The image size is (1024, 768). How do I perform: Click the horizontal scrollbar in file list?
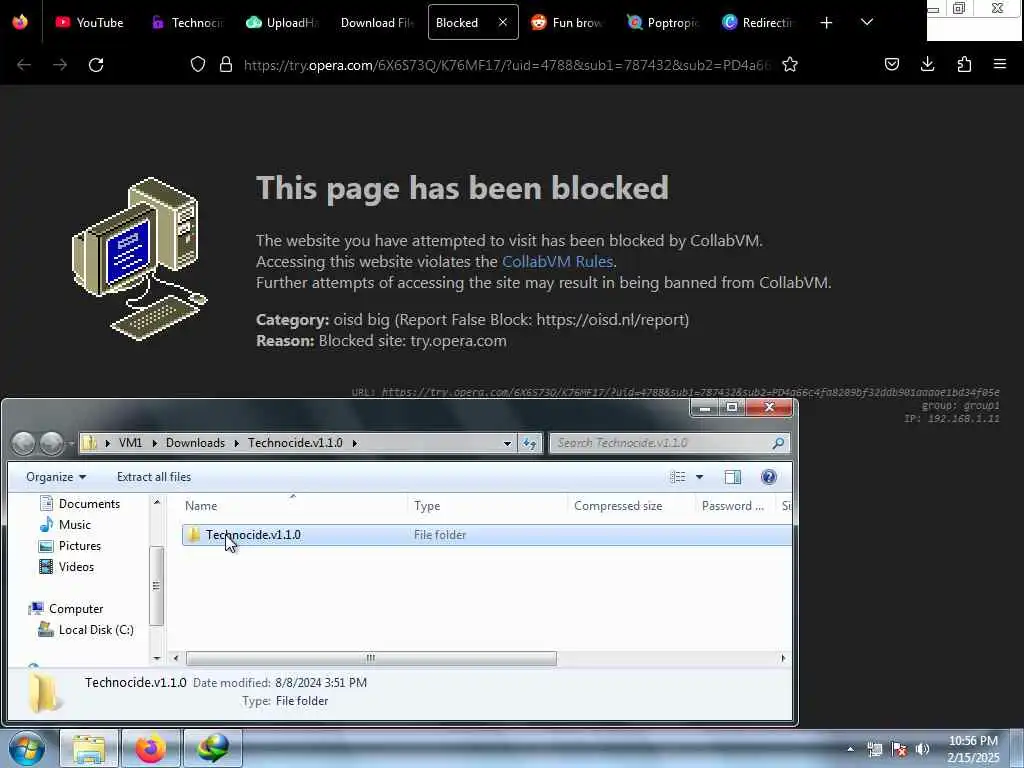[371, 658]
